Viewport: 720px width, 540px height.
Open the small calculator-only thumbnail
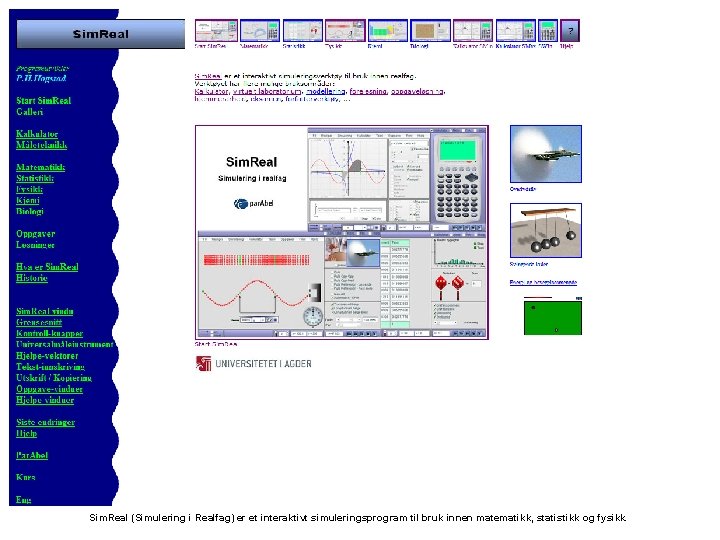click(548, 31)
